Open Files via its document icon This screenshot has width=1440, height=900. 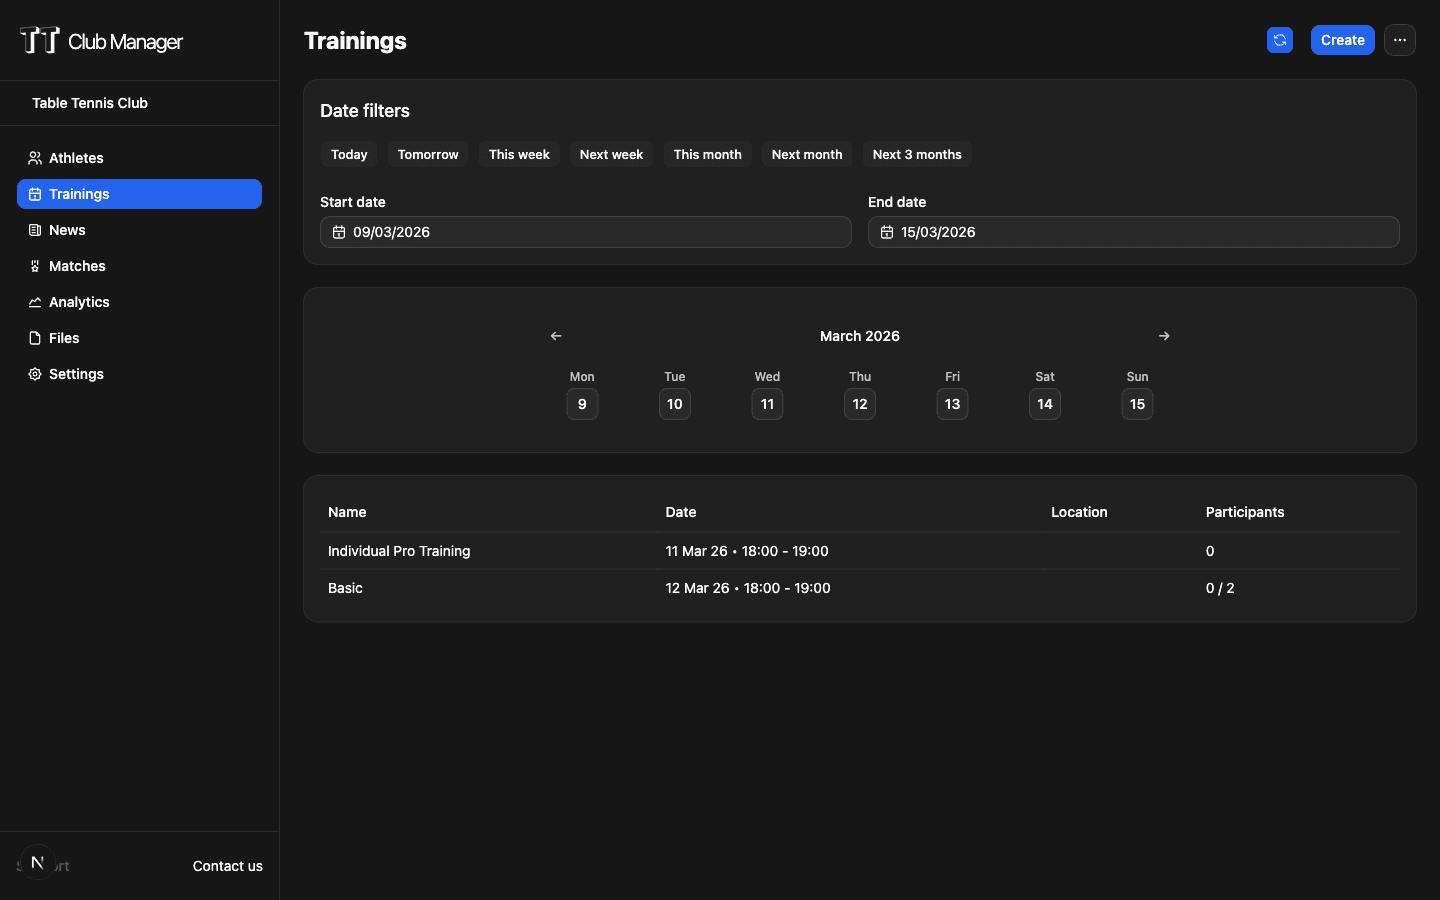(35, 338)
